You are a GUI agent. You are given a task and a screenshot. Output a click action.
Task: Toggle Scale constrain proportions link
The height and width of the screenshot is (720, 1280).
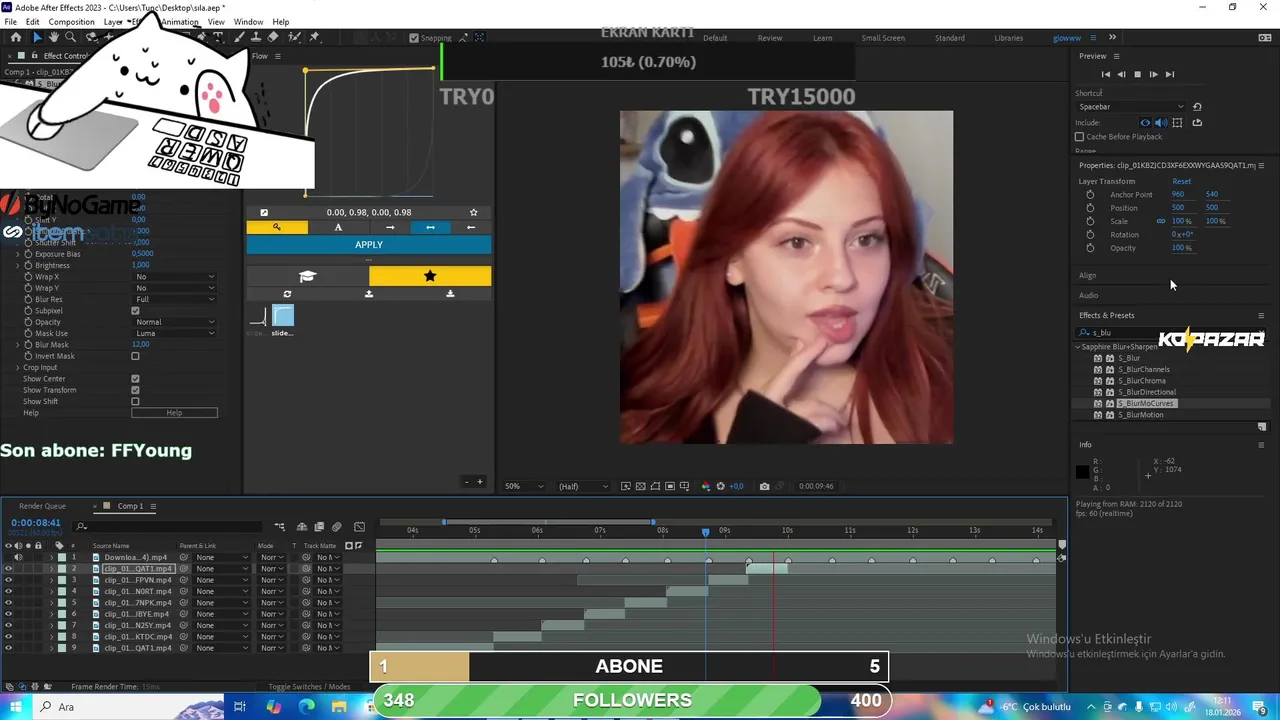tap(1161, 221)
